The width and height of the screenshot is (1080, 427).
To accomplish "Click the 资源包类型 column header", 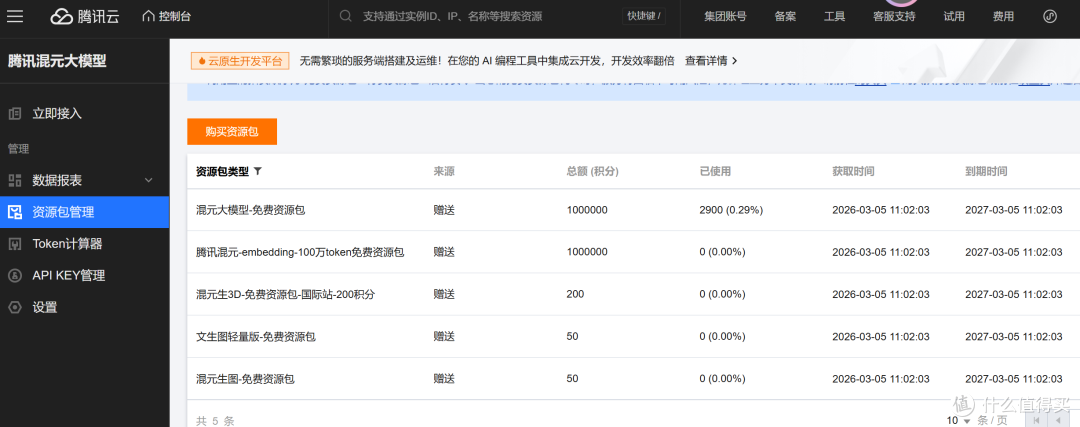I will click(222, 171).
